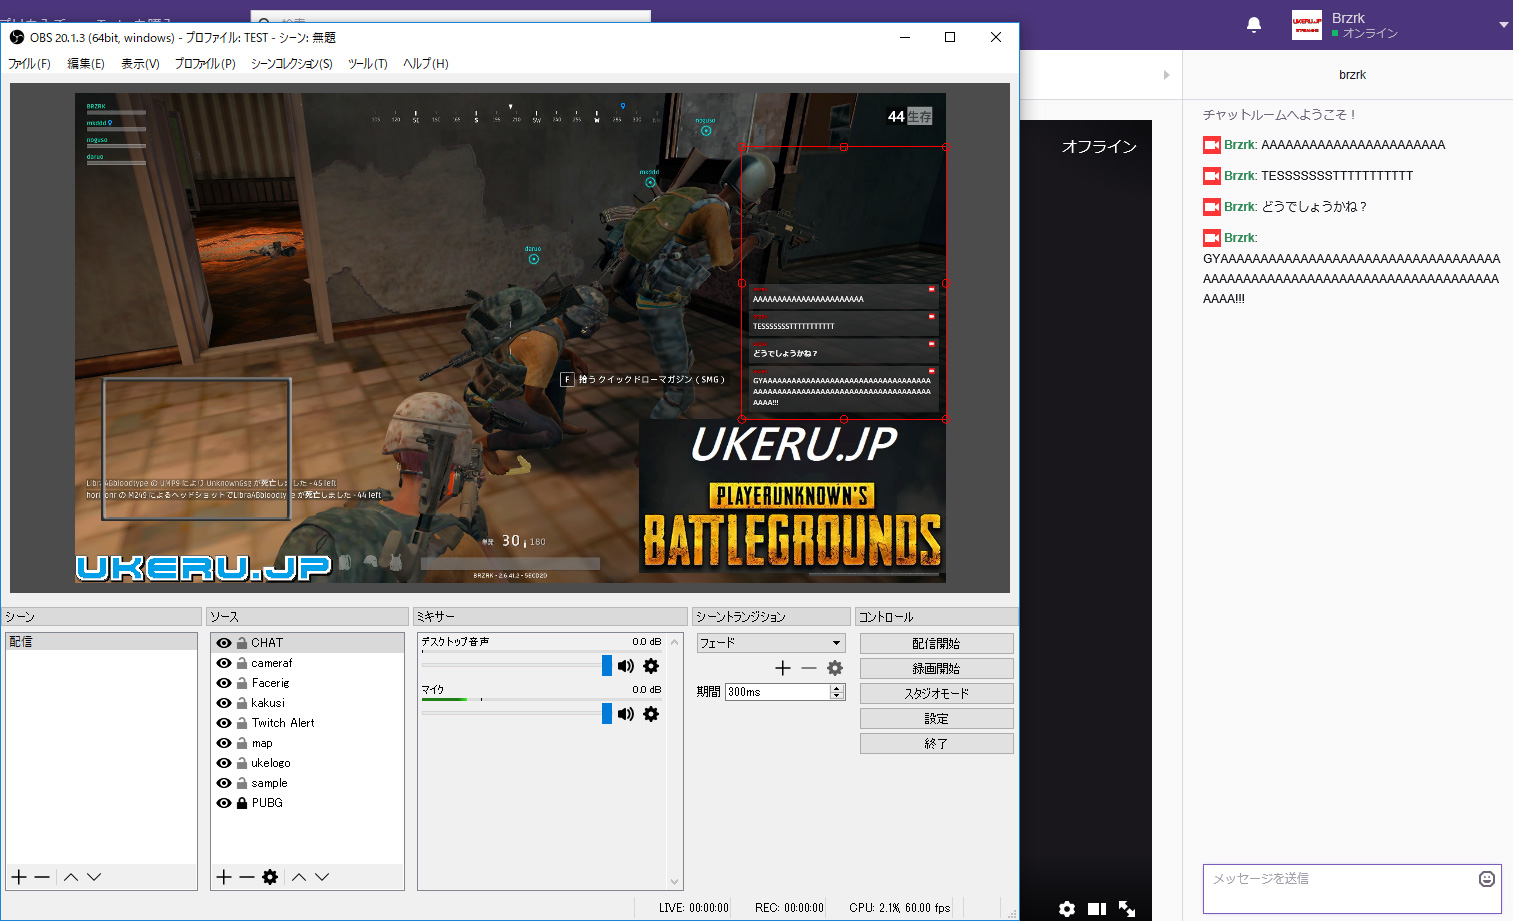This screenshot has height=921, width=1513.
Task: Click the desktop audio volume slider handle
Action: point(607,666)
